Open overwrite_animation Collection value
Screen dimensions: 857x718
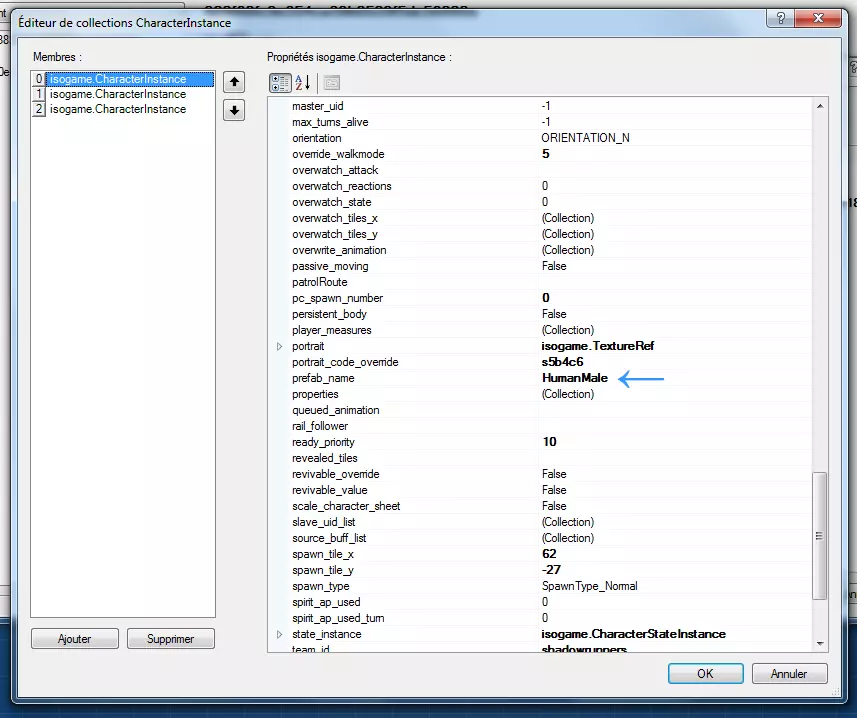tap(568, 250)
